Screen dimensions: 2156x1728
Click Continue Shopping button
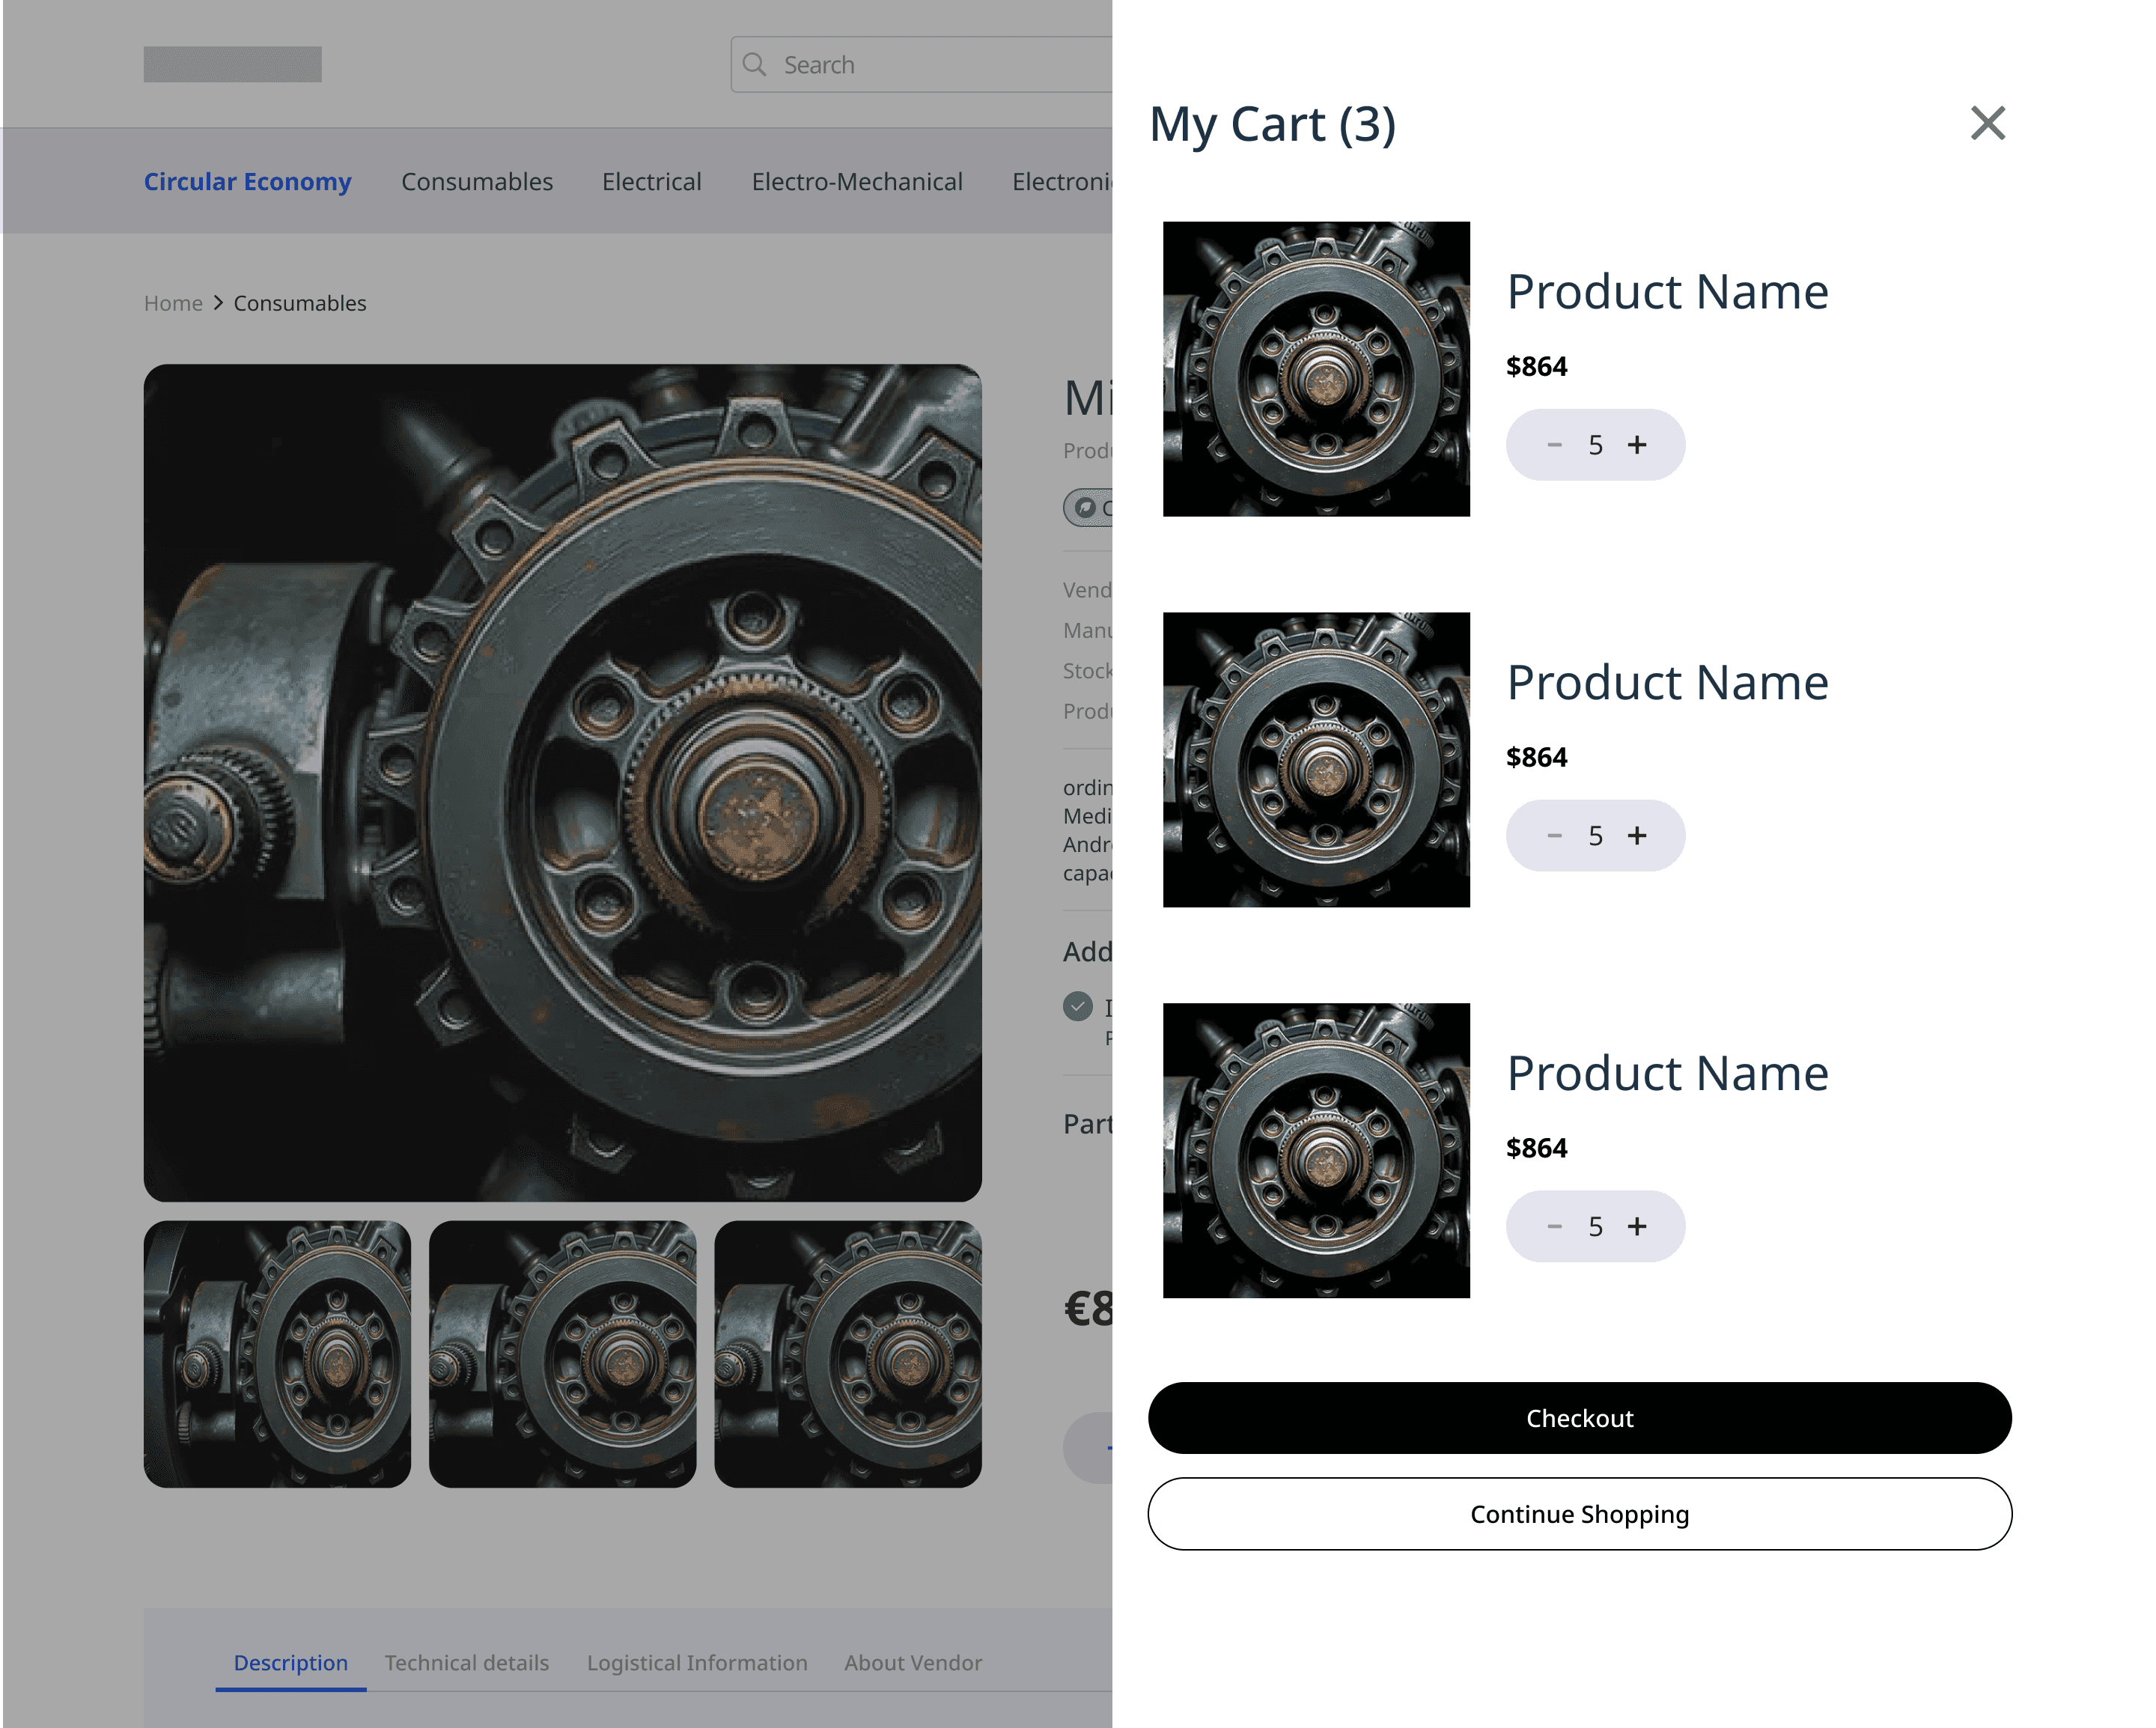[x=1579, y=1514]
